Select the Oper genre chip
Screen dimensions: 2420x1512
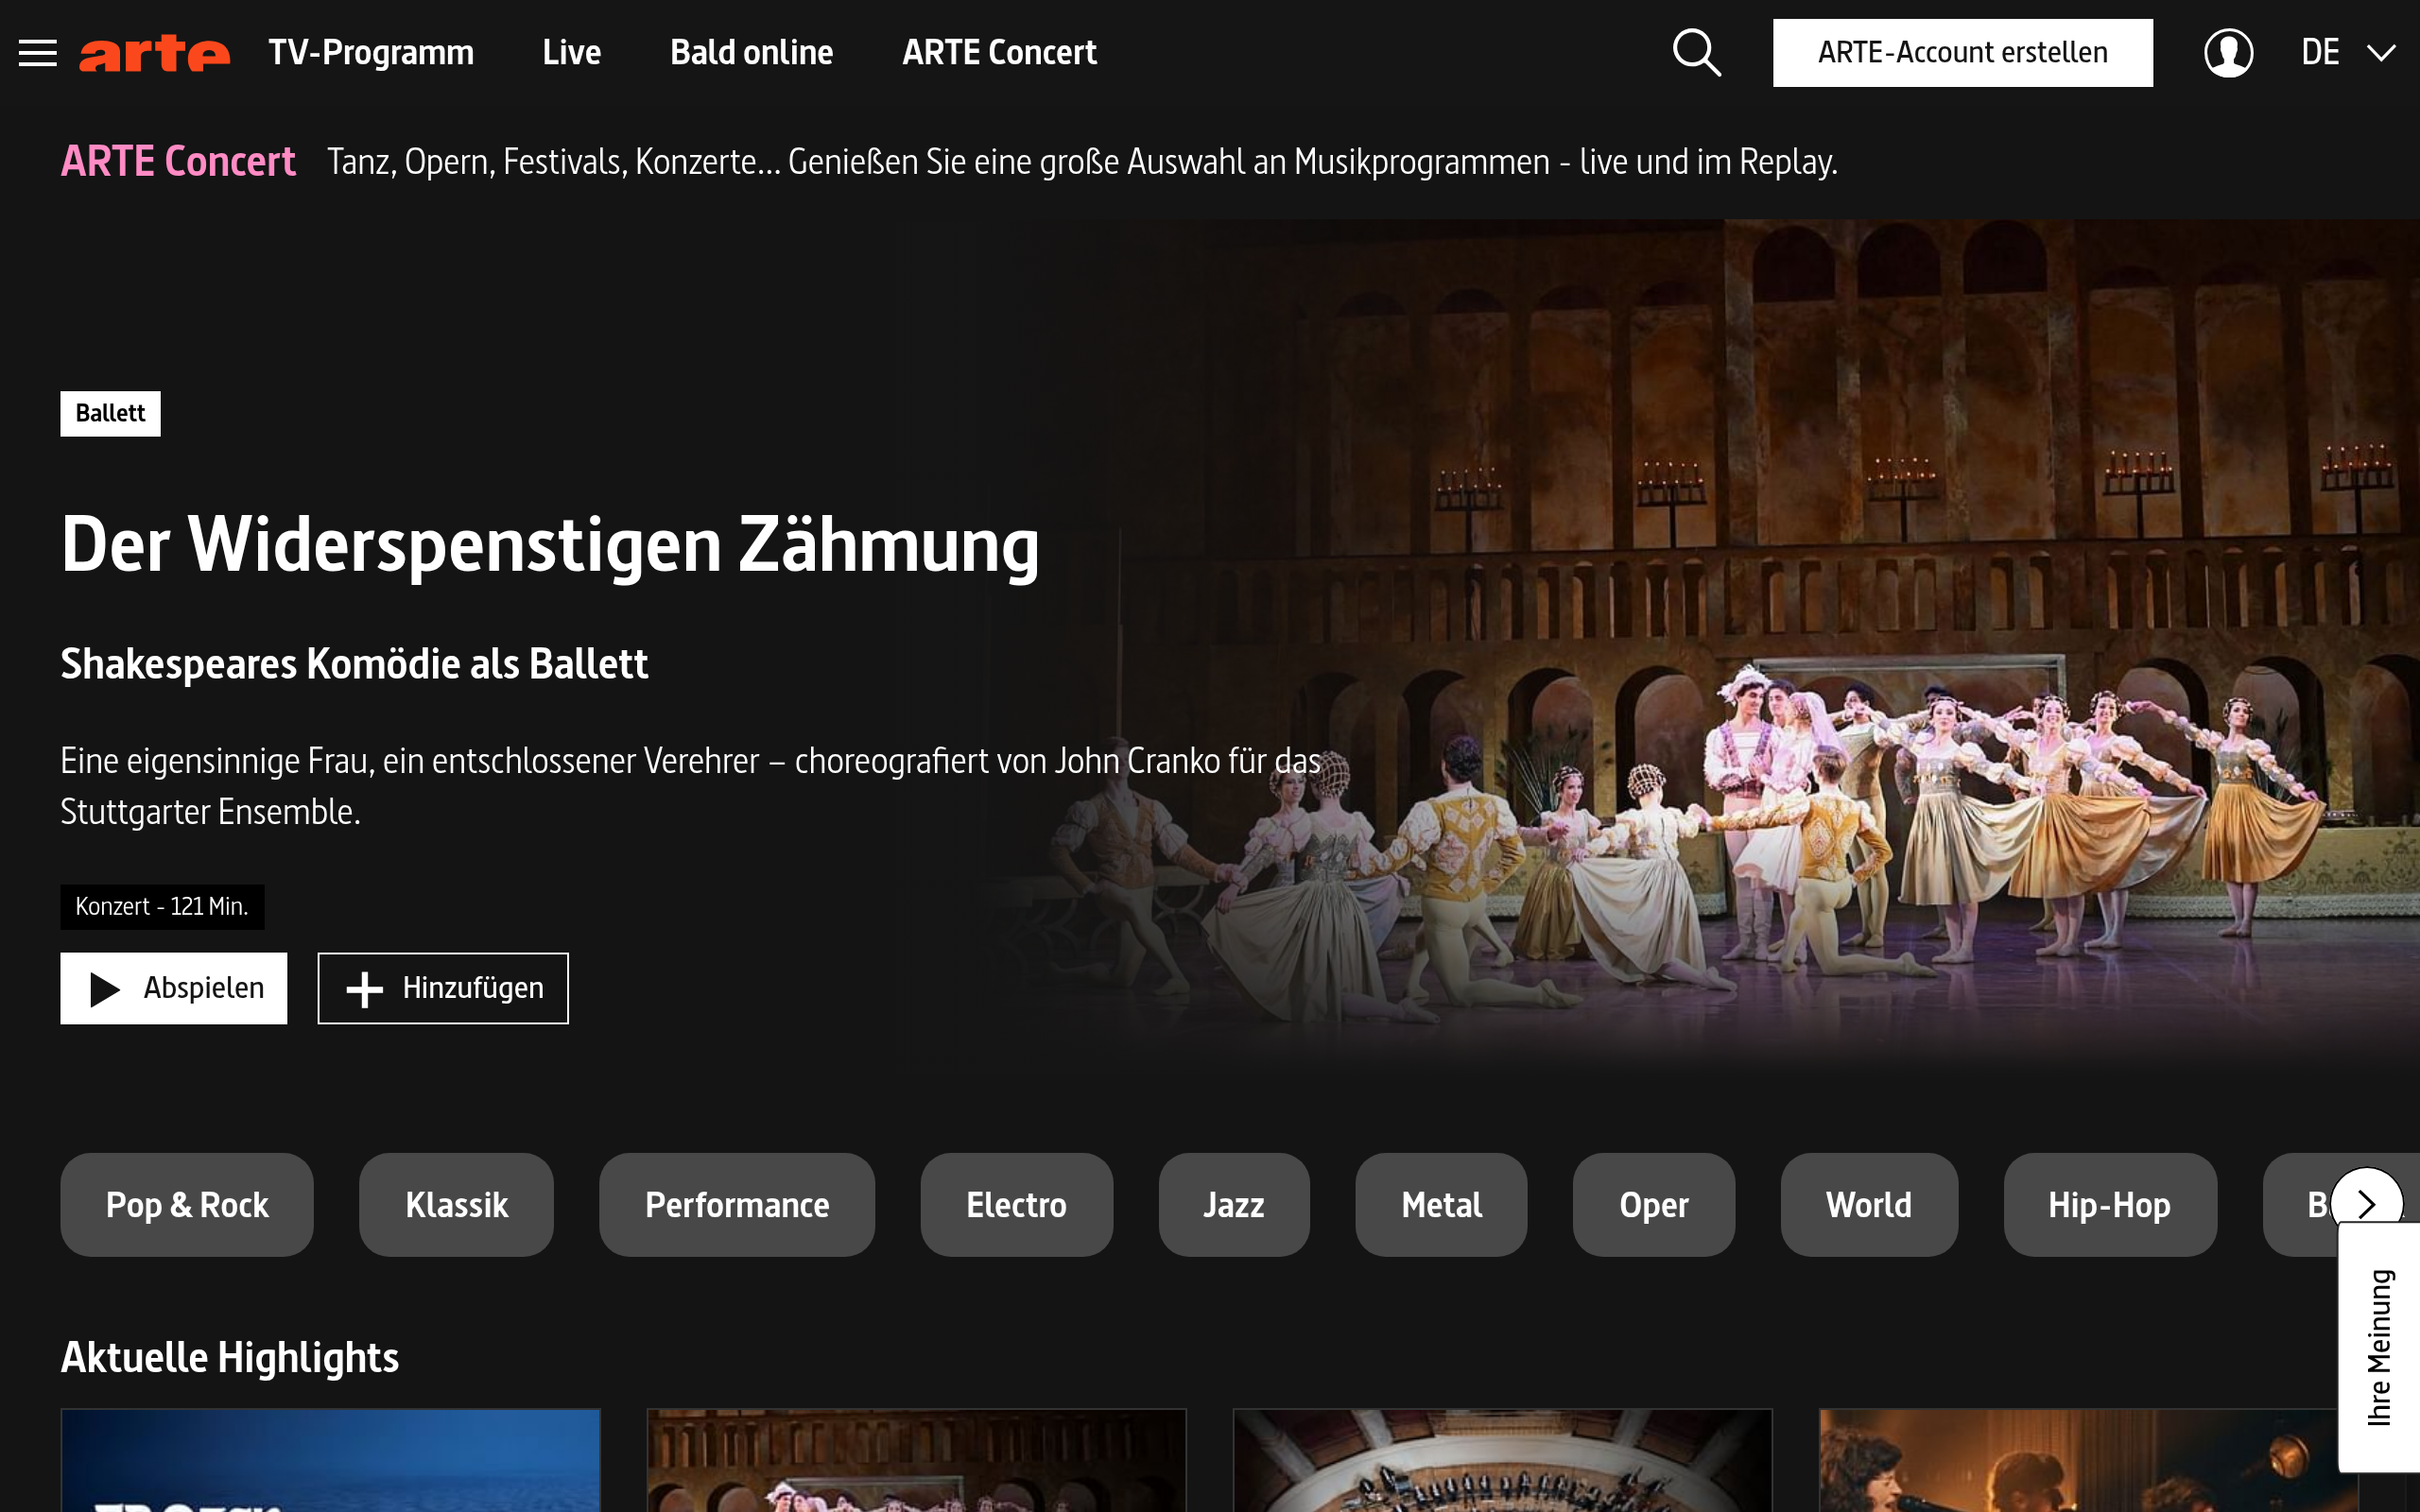click(1654, 1205)
